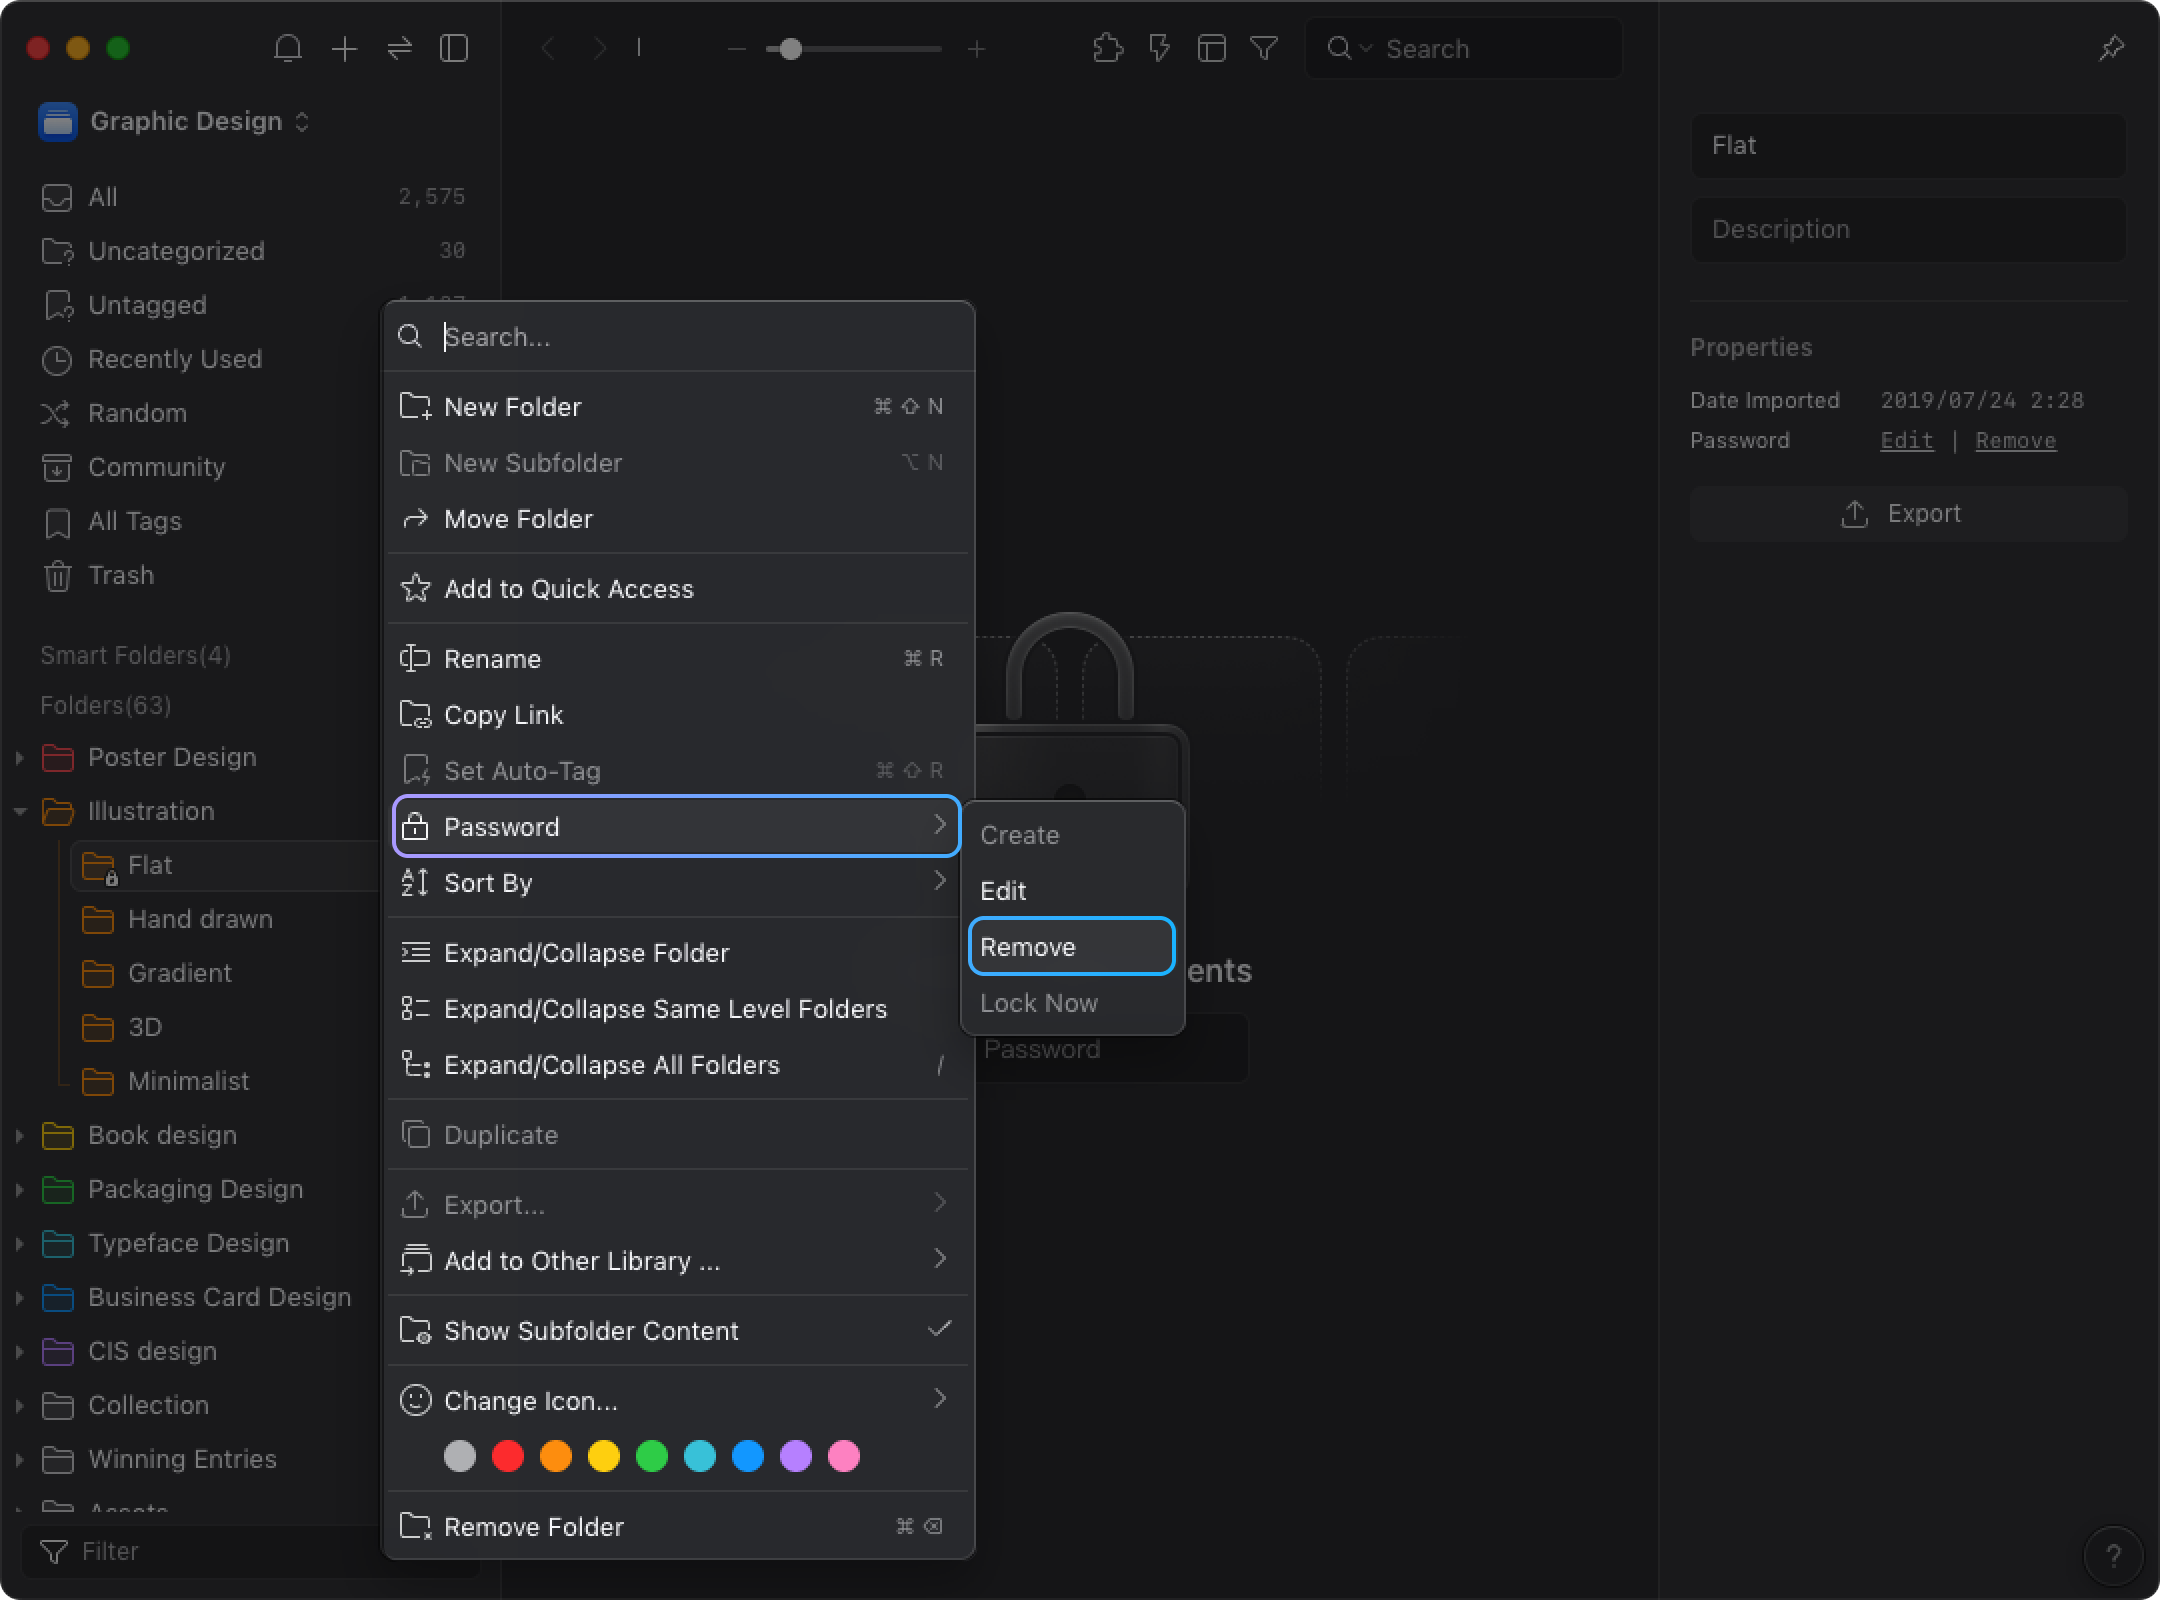Click the lightning bolt icon in toolbar
Viewport: 2160px width, 1600px height.
point(1160,49)
